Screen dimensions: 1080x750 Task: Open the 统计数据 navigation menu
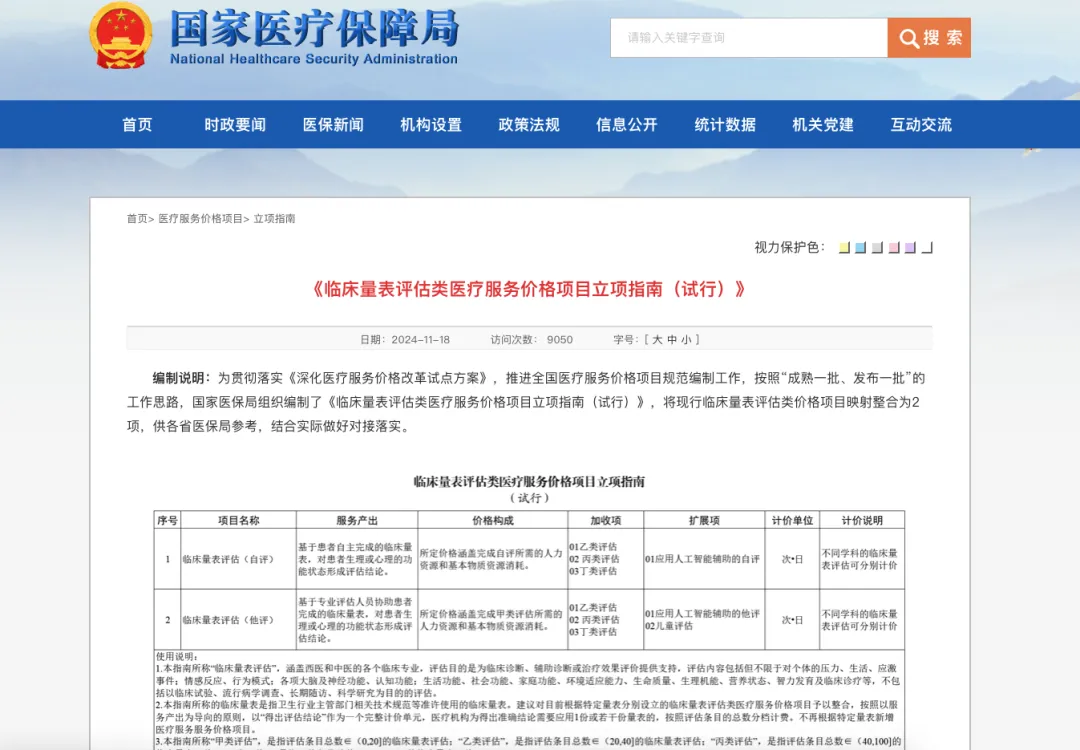[x=724, y=124]
